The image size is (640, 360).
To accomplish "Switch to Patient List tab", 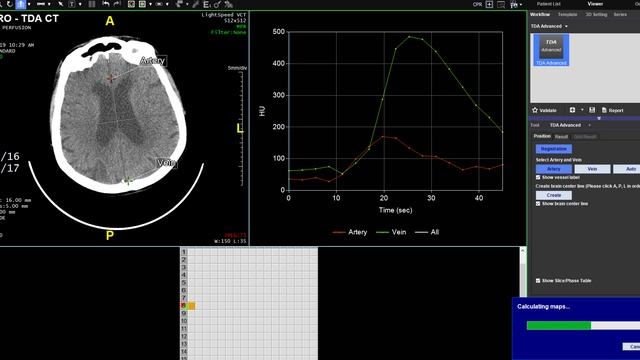I will click(x=548, y=4).
